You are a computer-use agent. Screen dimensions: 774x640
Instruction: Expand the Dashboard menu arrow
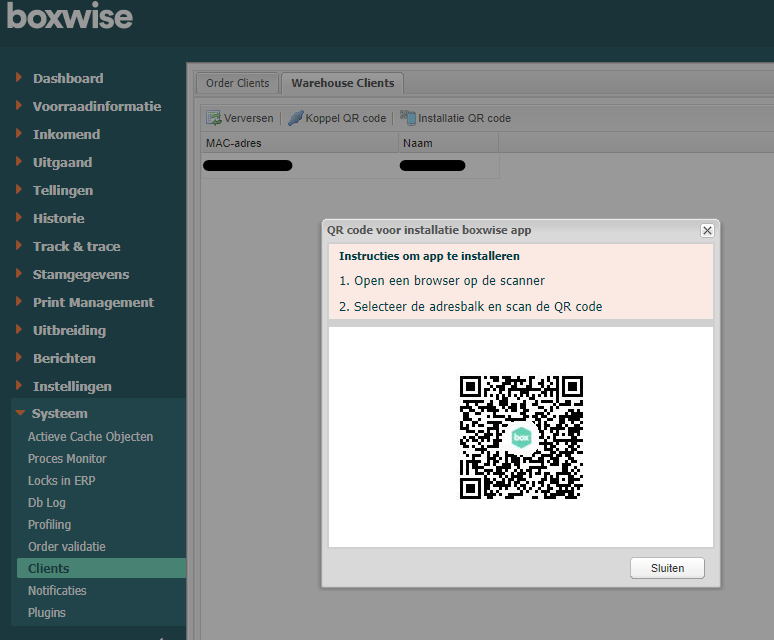[x=19, y=78]
